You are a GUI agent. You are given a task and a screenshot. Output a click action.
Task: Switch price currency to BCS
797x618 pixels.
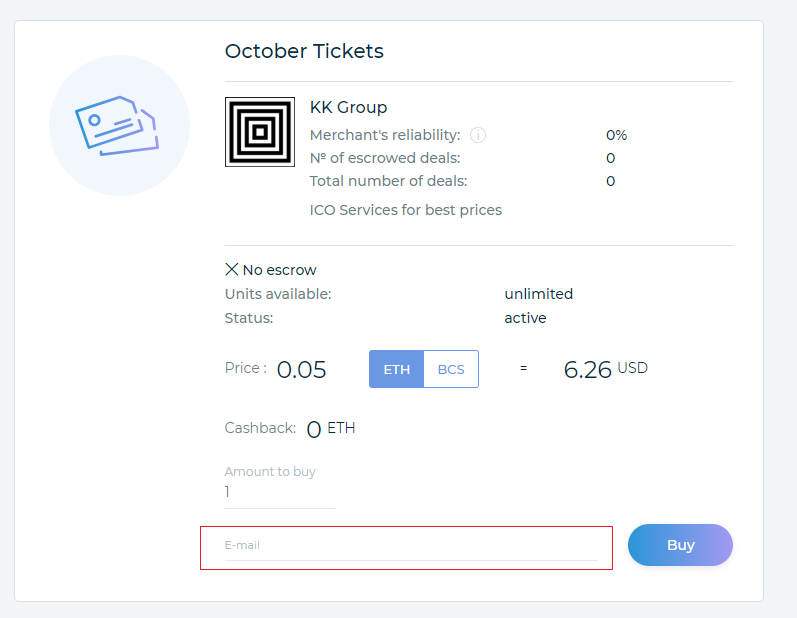coord(451,369)
